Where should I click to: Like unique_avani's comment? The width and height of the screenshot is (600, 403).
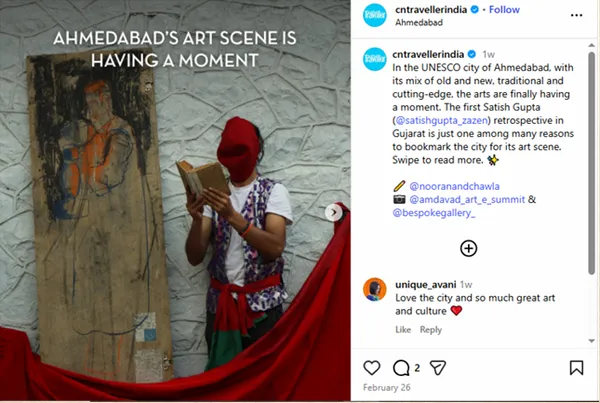pyautogui.click(x=403, y=330)
